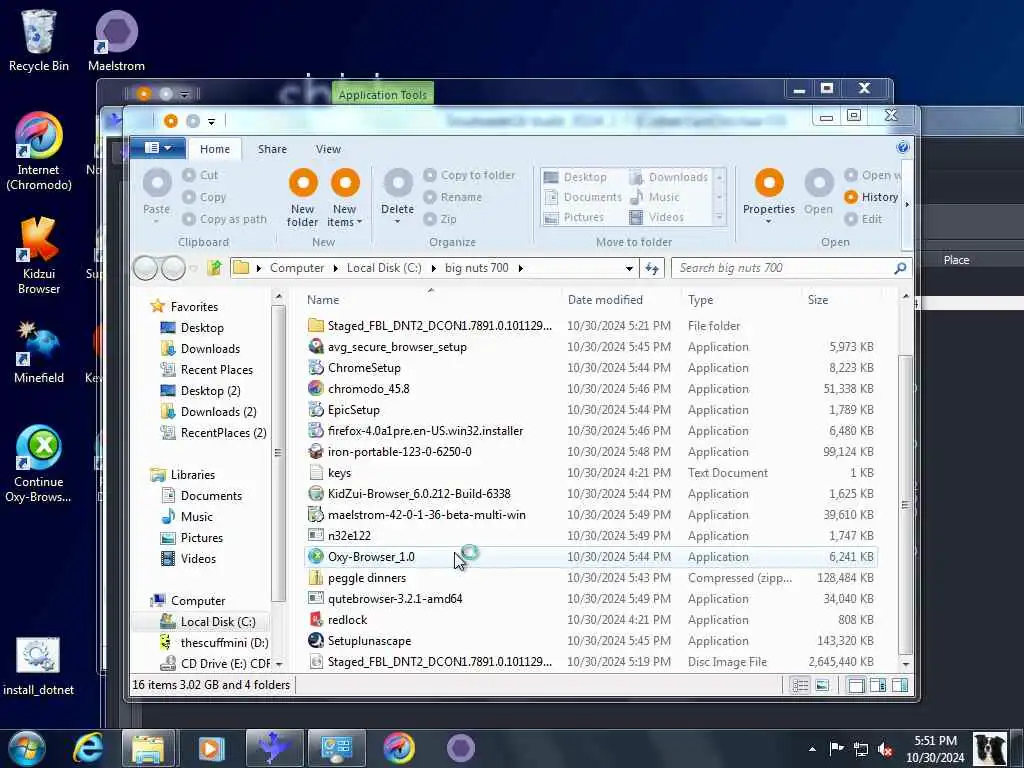Expand the Move to folder gallery list
1024x768 pixels.
[x=720, y=217]
